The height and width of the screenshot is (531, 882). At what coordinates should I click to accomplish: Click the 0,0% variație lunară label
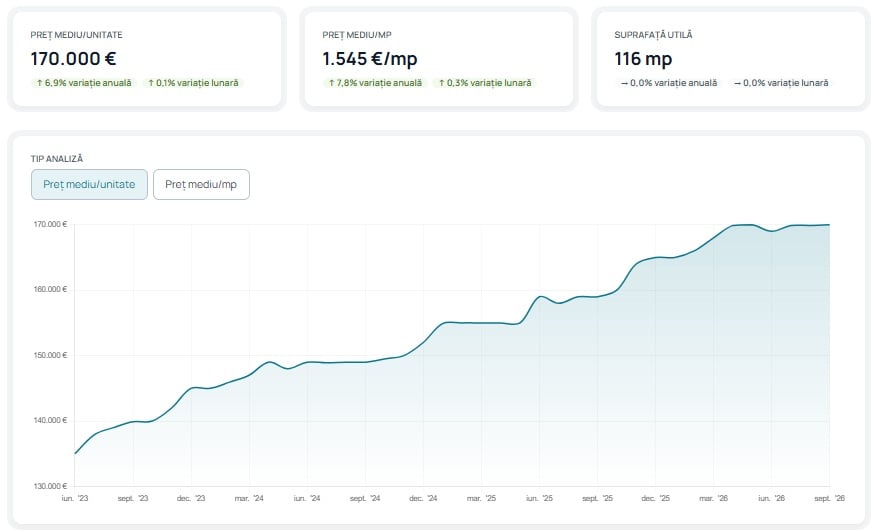click(x=781, y=83)
